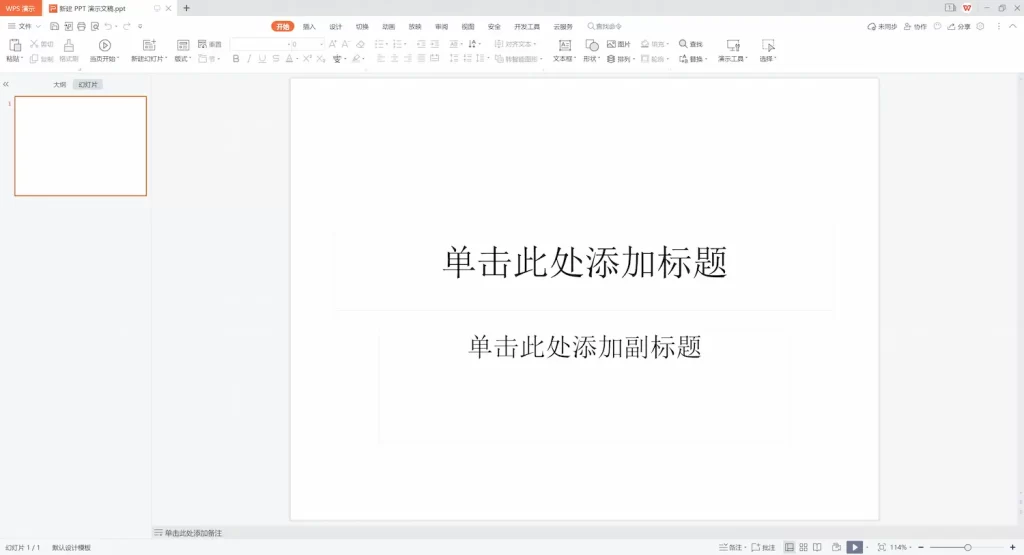Open the Layout (版式) icon
The width and height of the screenshot is (1024, 555).
183,45
